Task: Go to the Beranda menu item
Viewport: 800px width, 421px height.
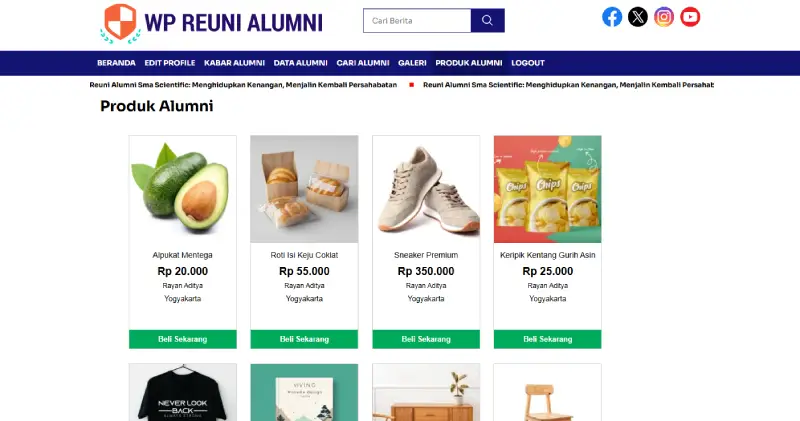Action: pos(116,63)
